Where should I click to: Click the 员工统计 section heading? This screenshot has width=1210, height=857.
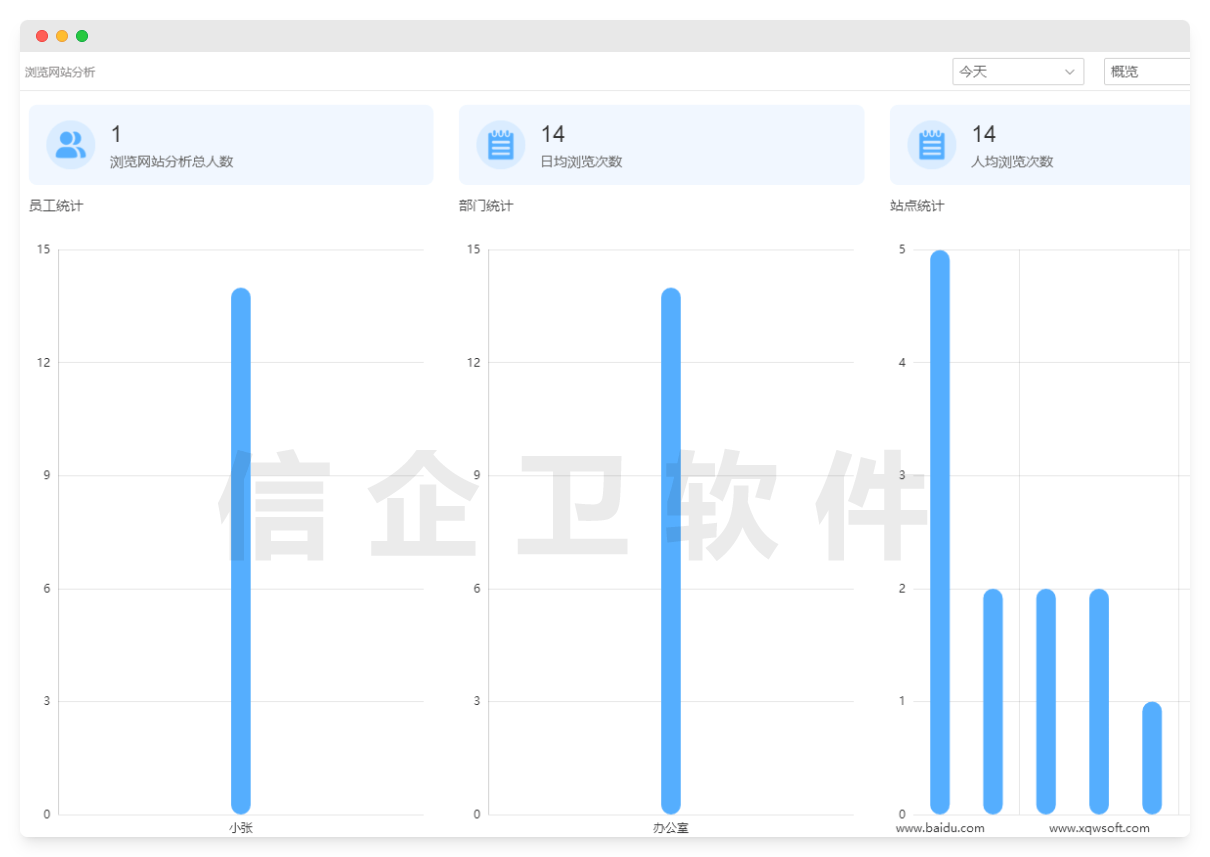tap(55, 205)
